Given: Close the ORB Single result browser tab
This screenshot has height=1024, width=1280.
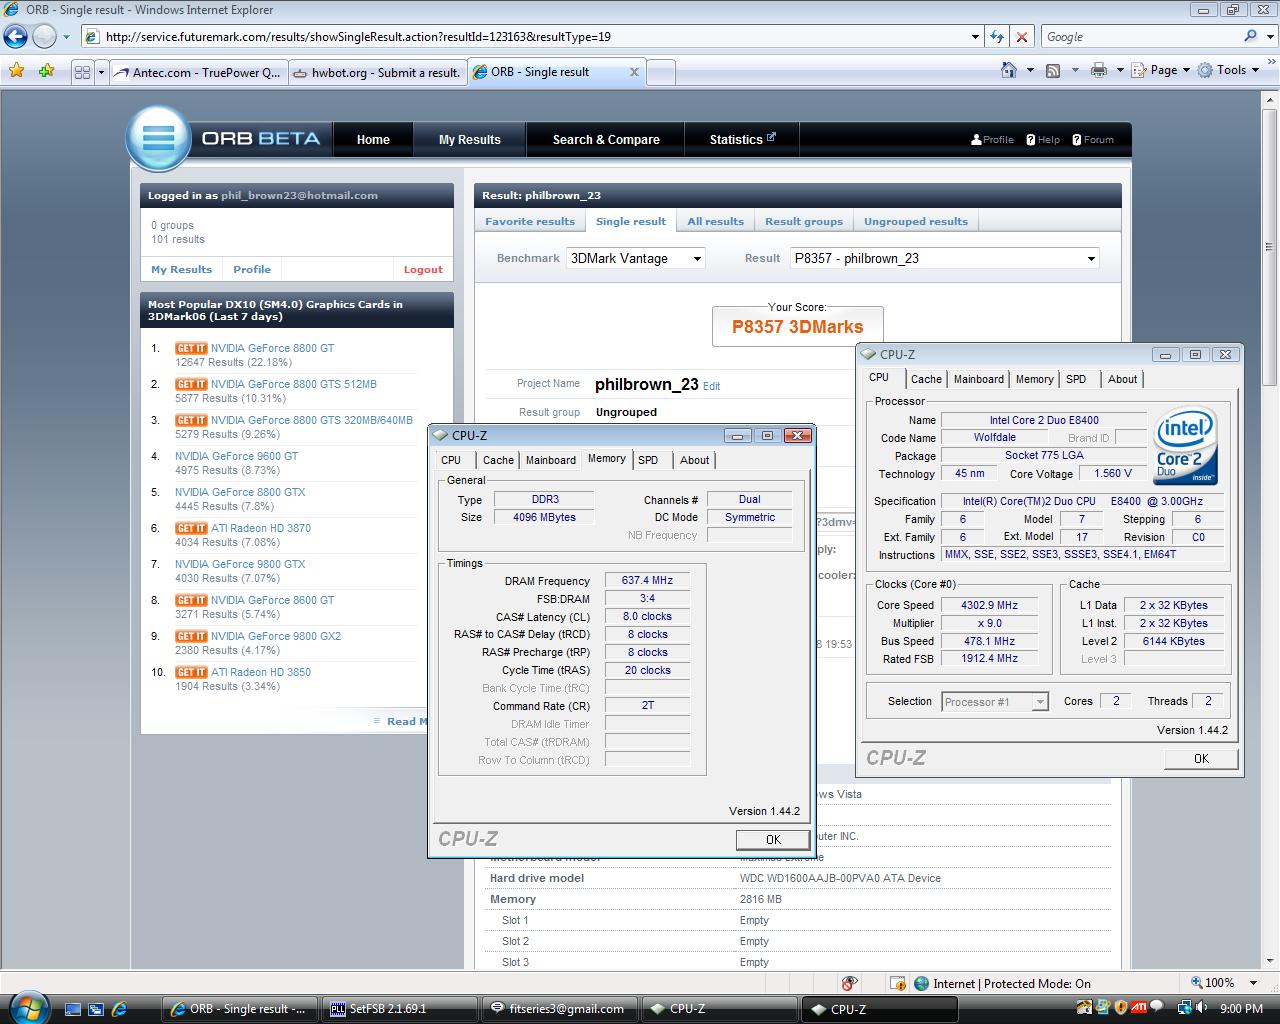Looking at the screenshot, I should [x=634, y=72].
